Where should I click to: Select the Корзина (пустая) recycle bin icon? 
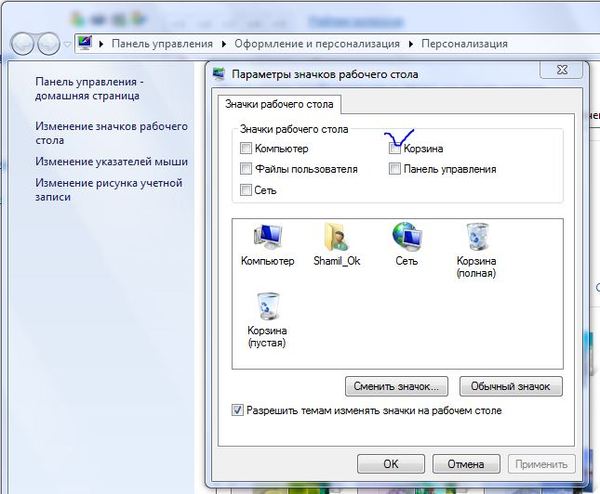click(x=267, y=306)
